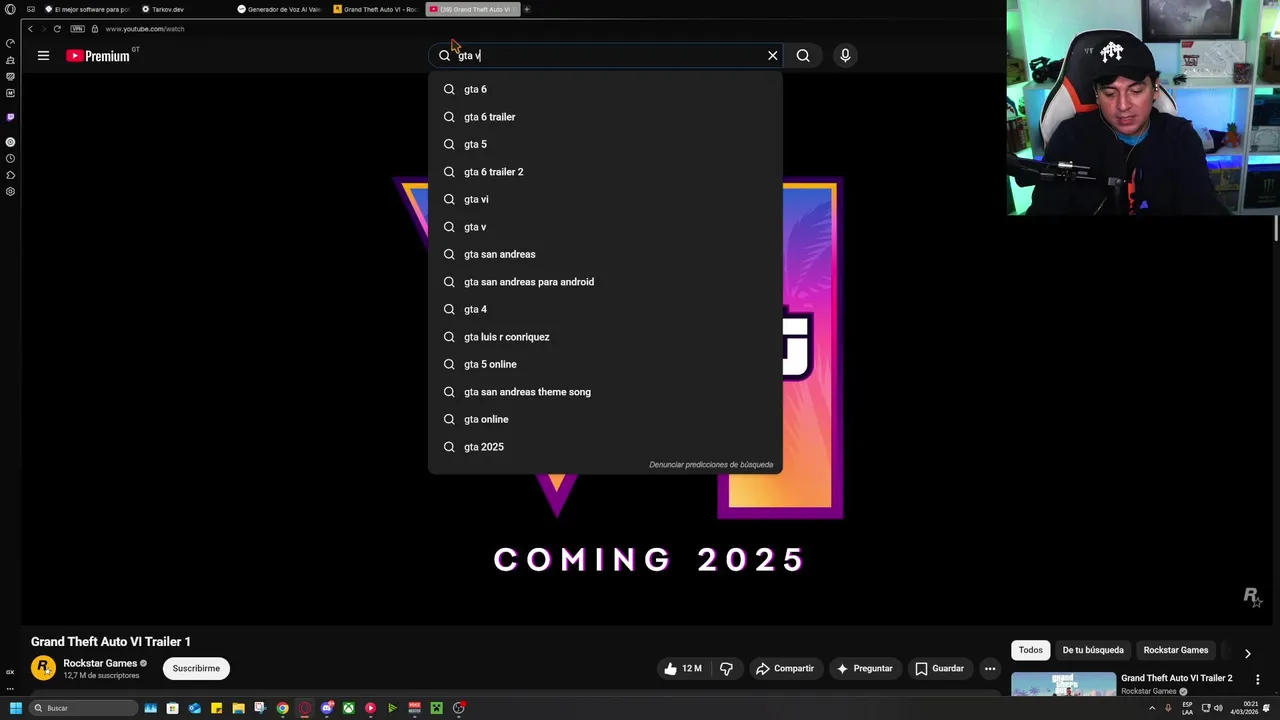Pick 'gta san andreas para android' suggestion

click(x=605, y=282)
